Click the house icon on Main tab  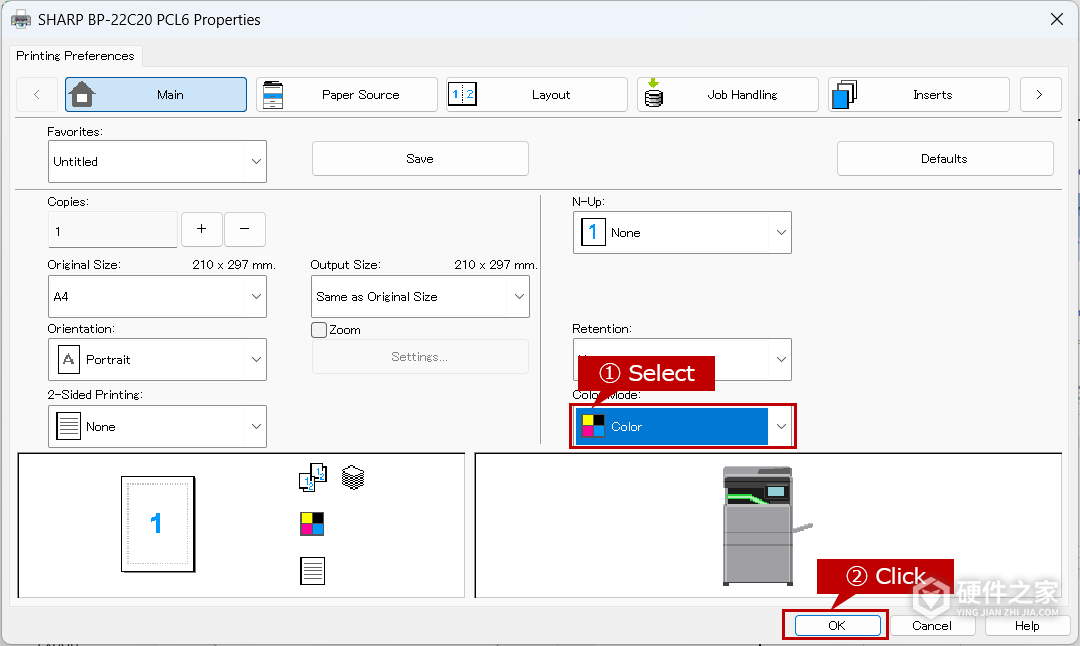tap(82, 94)
